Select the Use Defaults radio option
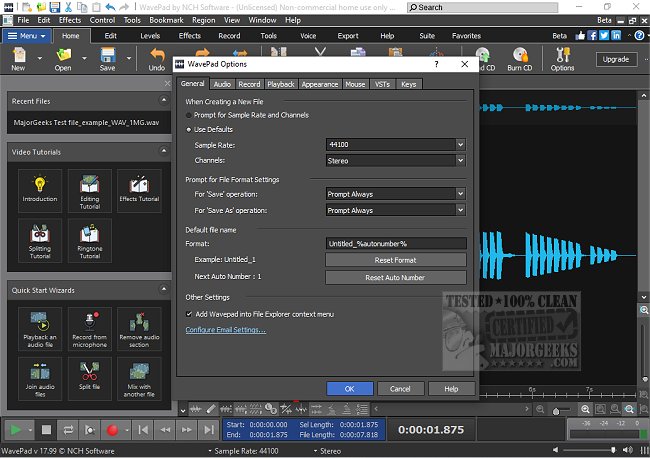 pos(190,130)
